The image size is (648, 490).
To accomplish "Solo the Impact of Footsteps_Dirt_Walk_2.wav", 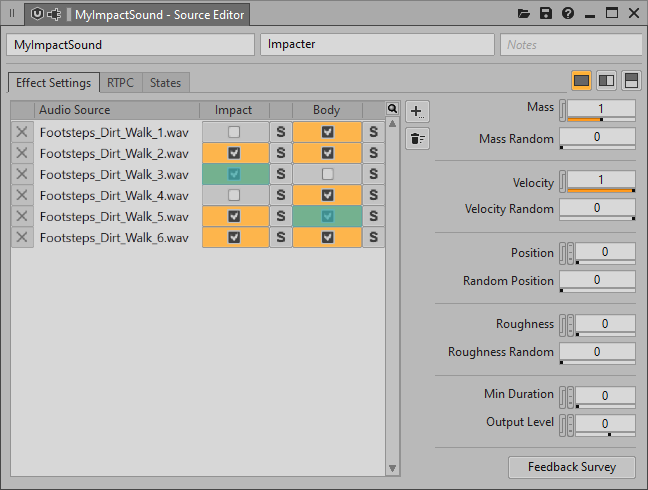I will point(280,153).
